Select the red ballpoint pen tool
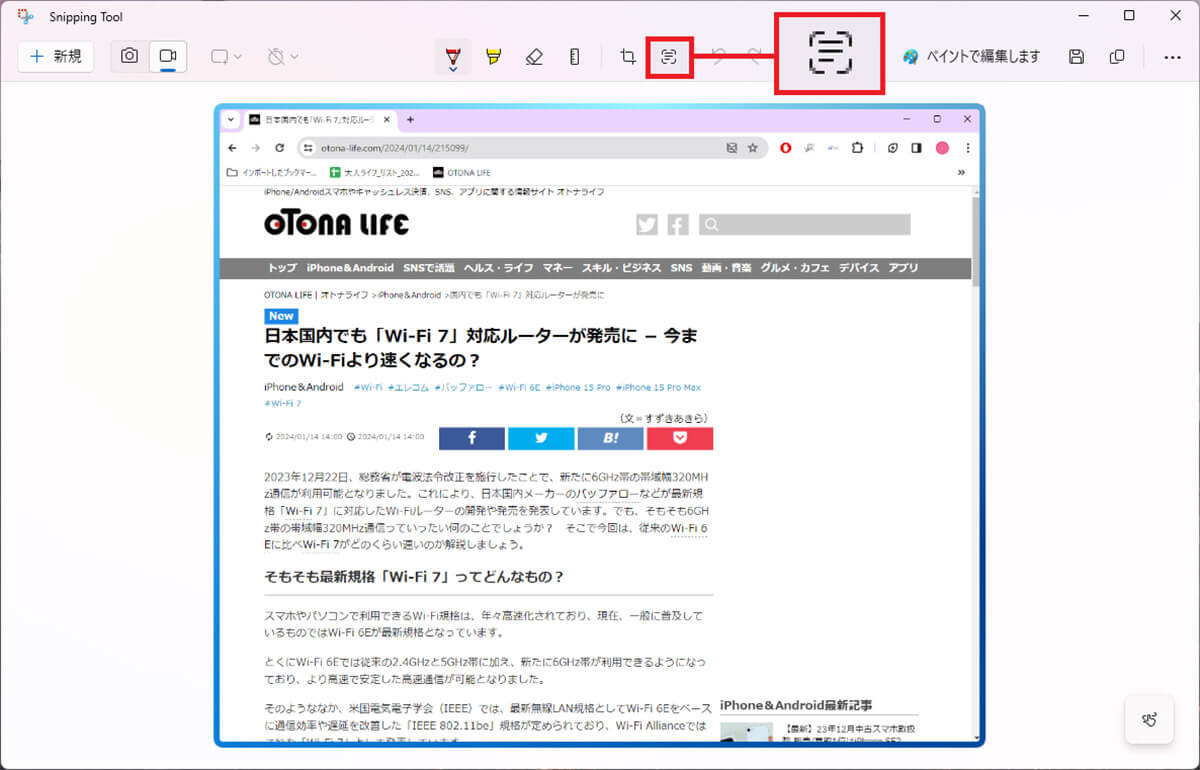The height and width of the screenshot is (770, 1200). coord(453,57)
